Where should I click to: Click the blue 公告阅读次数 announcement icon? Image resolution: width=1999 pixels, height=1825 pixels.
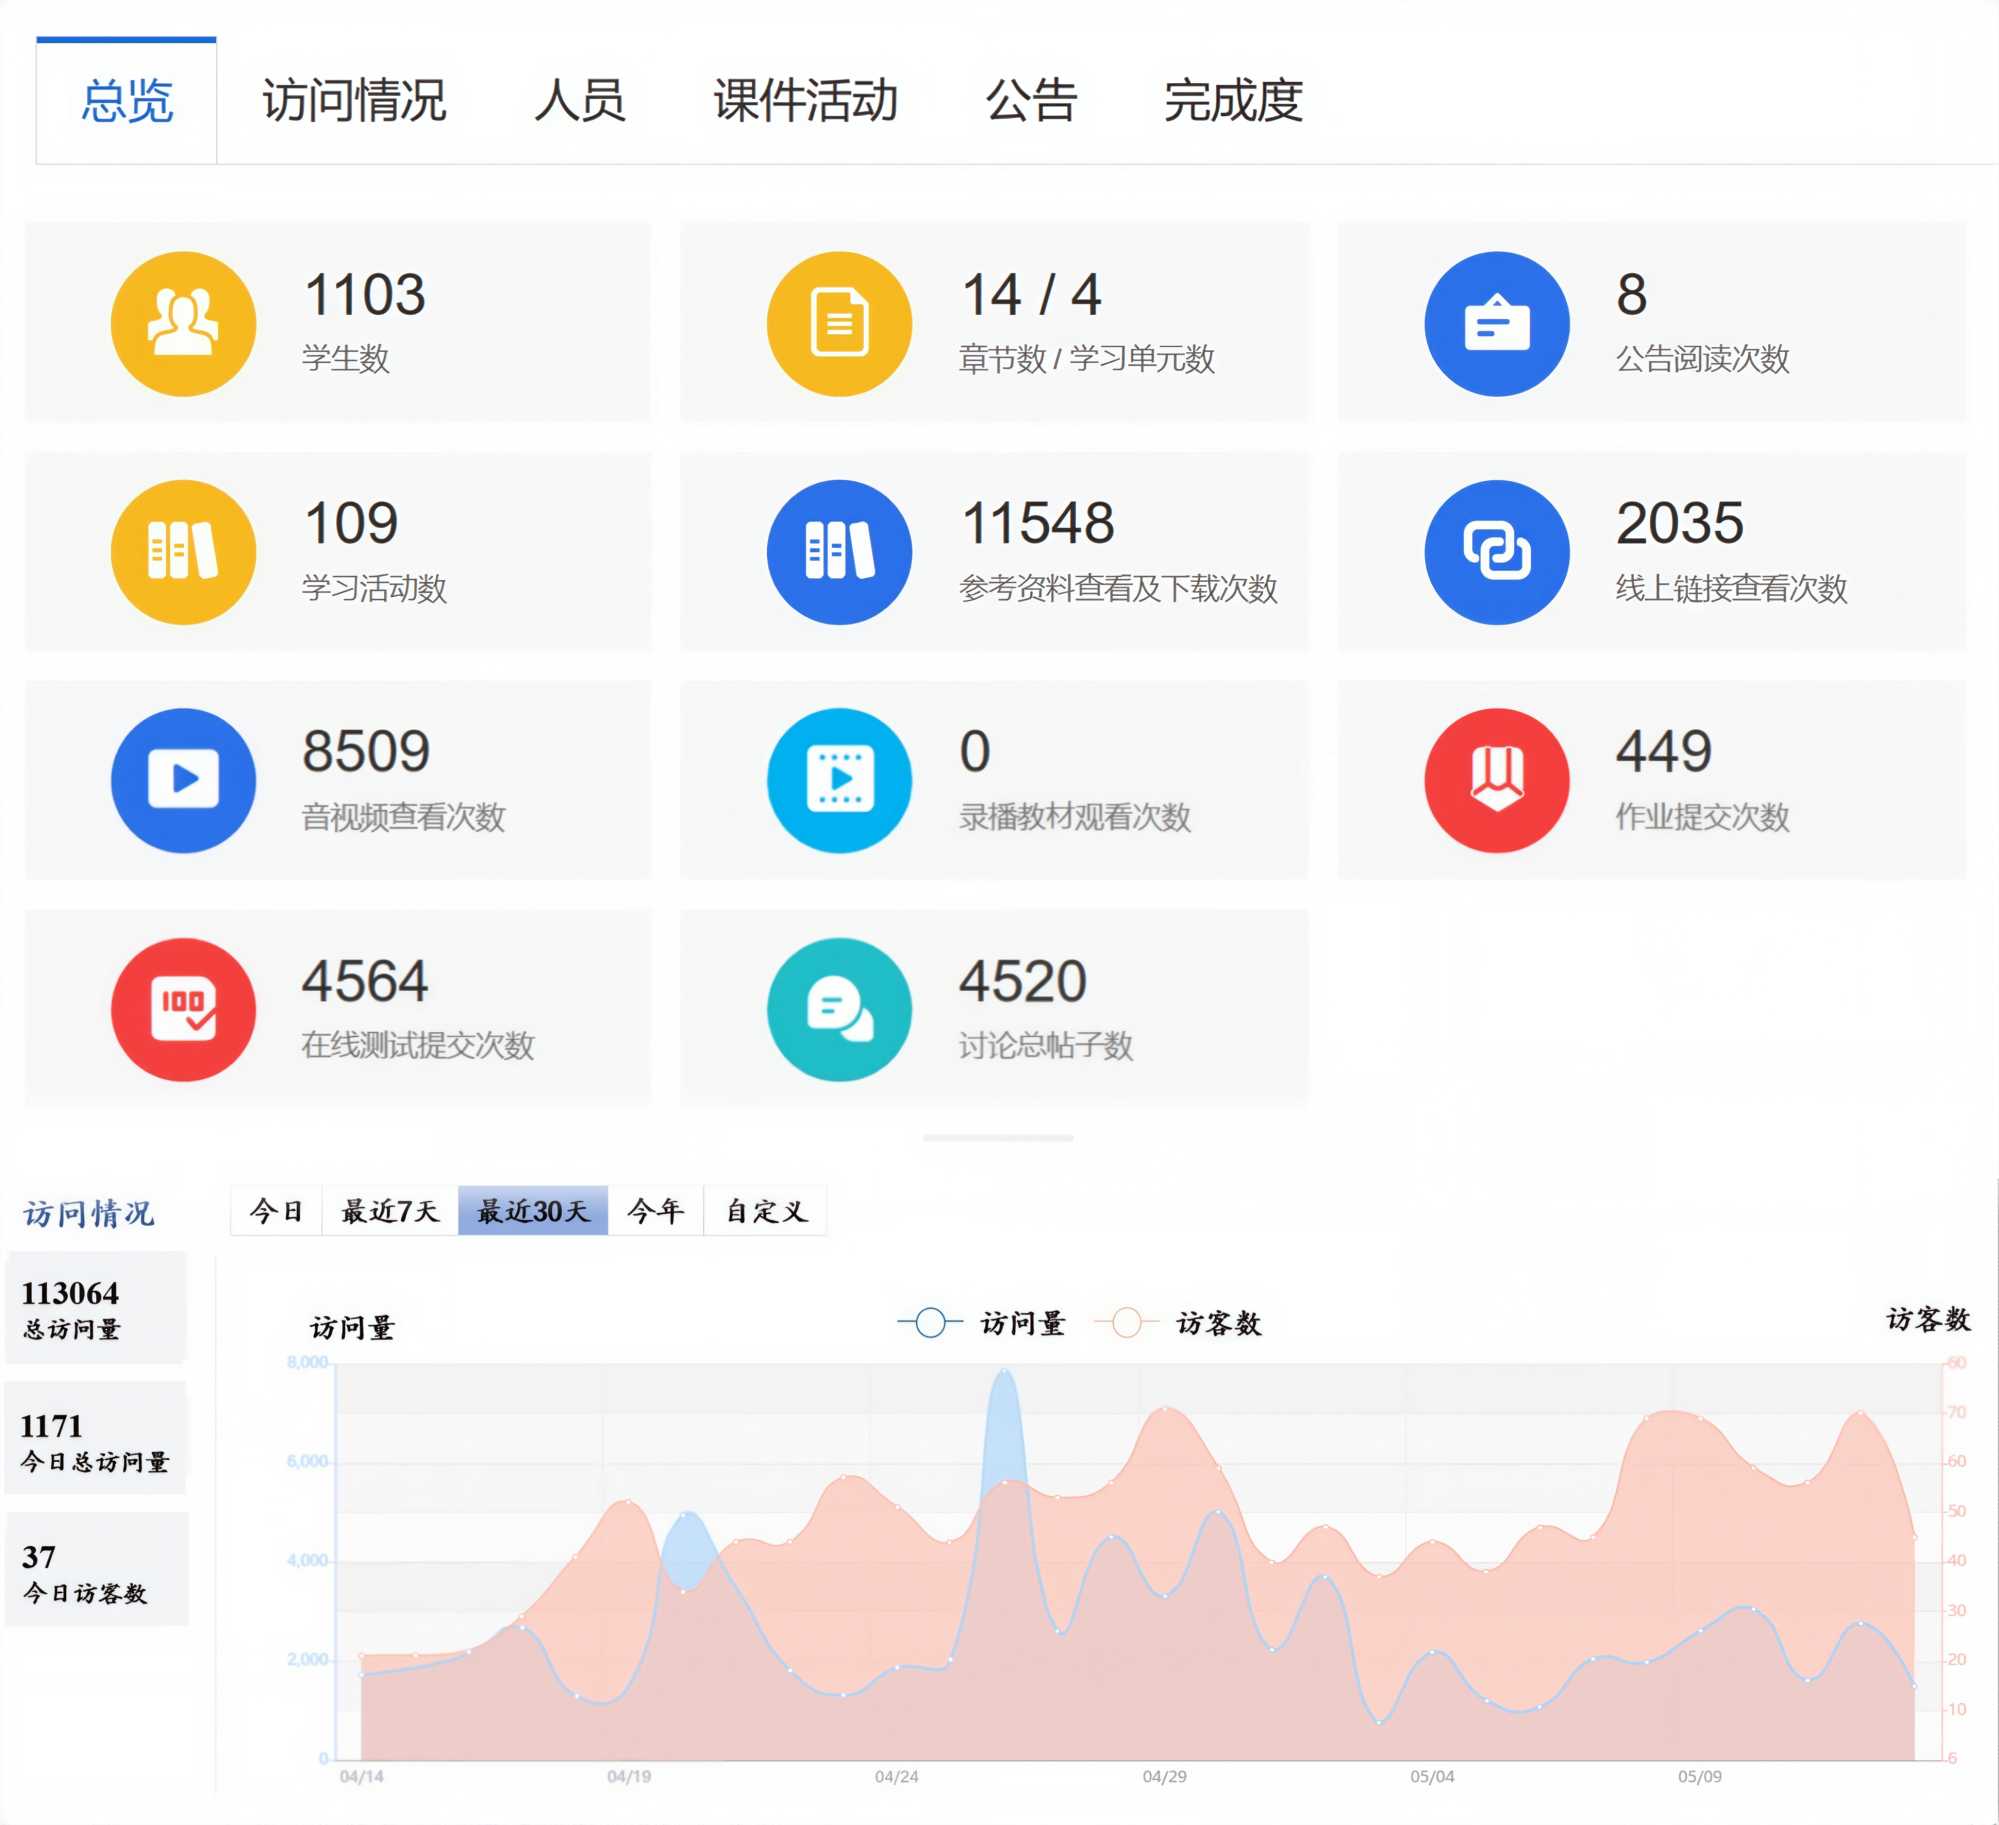[1496, 323]
